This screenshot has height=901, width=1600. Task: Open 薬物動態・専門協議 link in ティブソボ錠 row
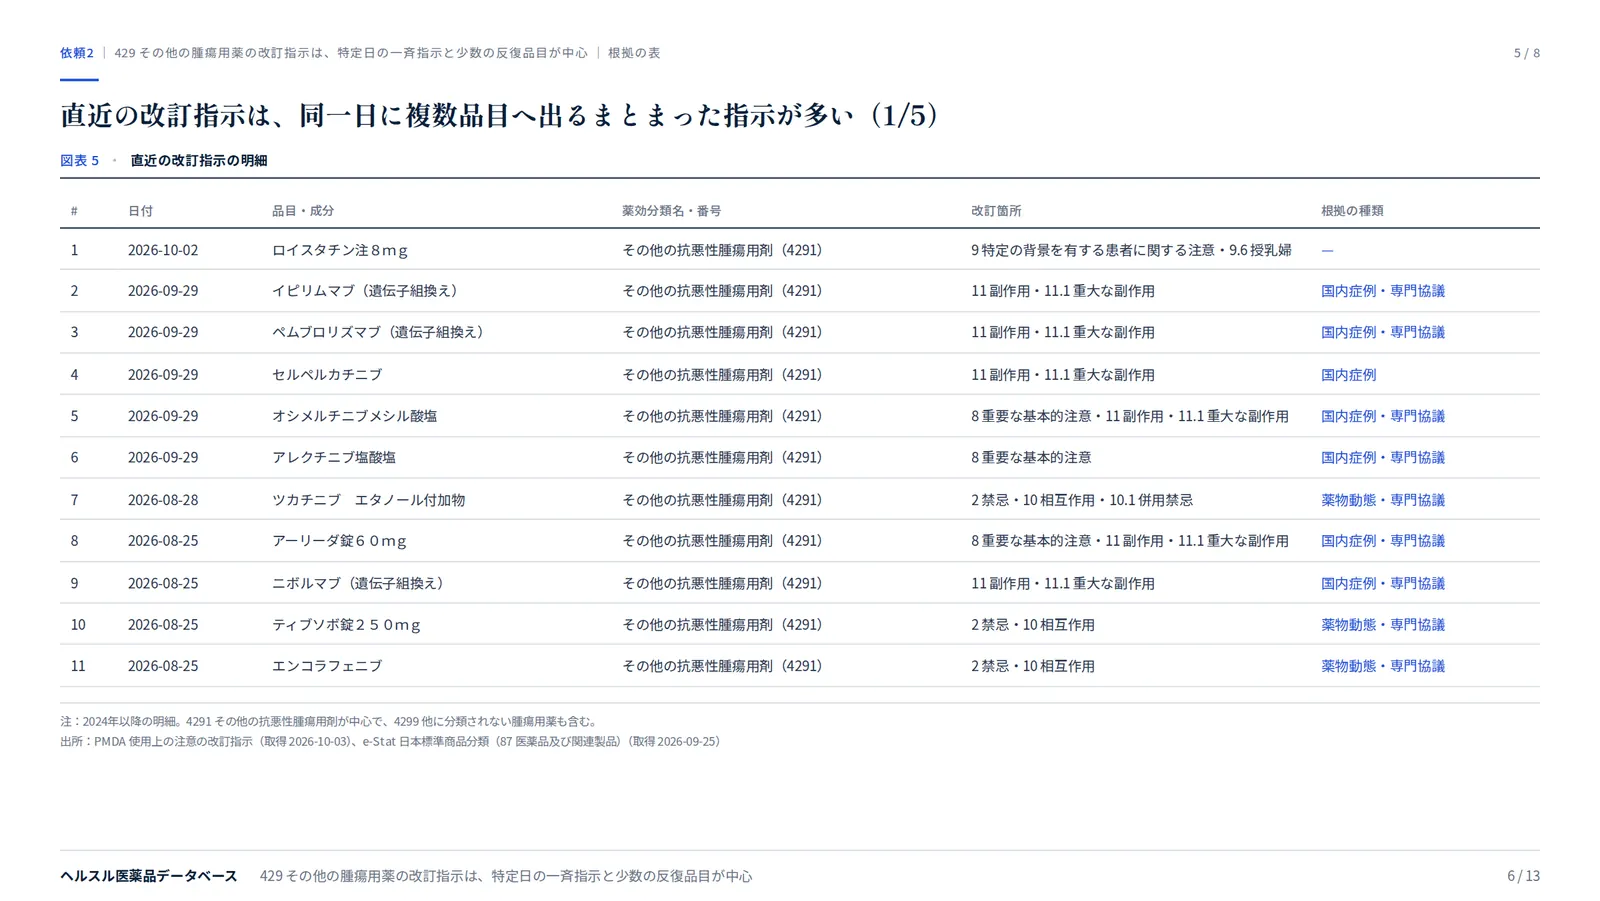click(1383, 625)
